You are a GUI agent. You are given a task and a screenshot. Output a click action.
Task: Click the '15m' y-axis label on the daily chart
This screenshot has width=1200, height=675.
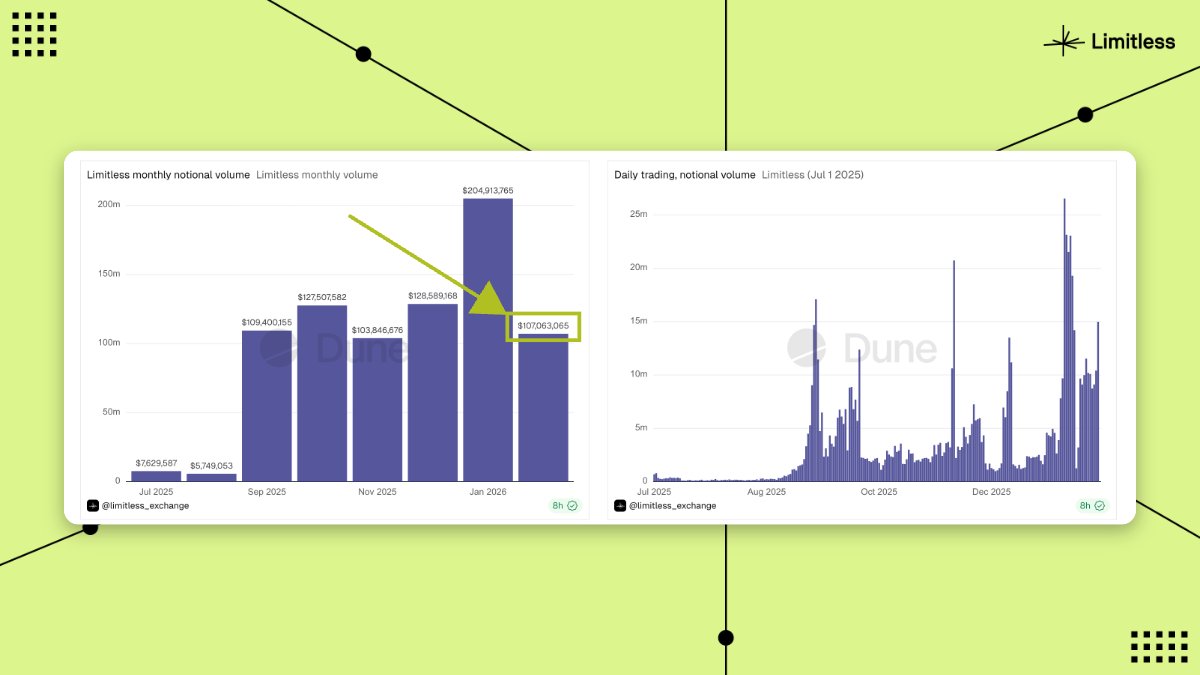coord(638,321)
